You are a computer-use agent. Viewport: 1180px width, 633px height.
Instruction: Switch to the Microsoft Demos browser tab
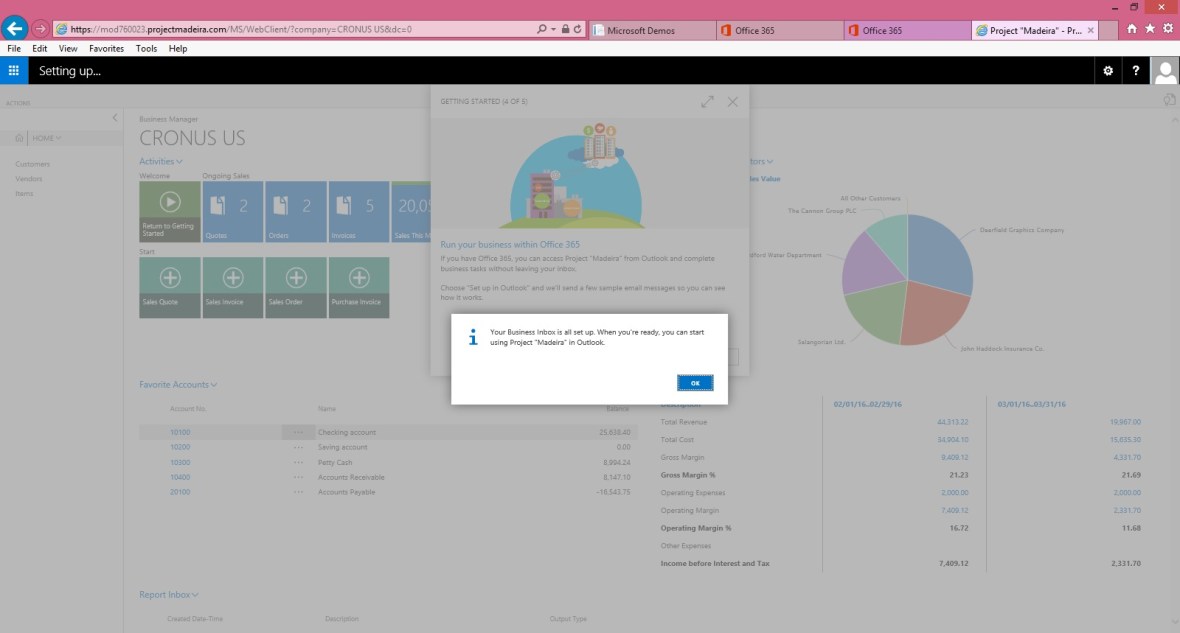tap(651, 30)
